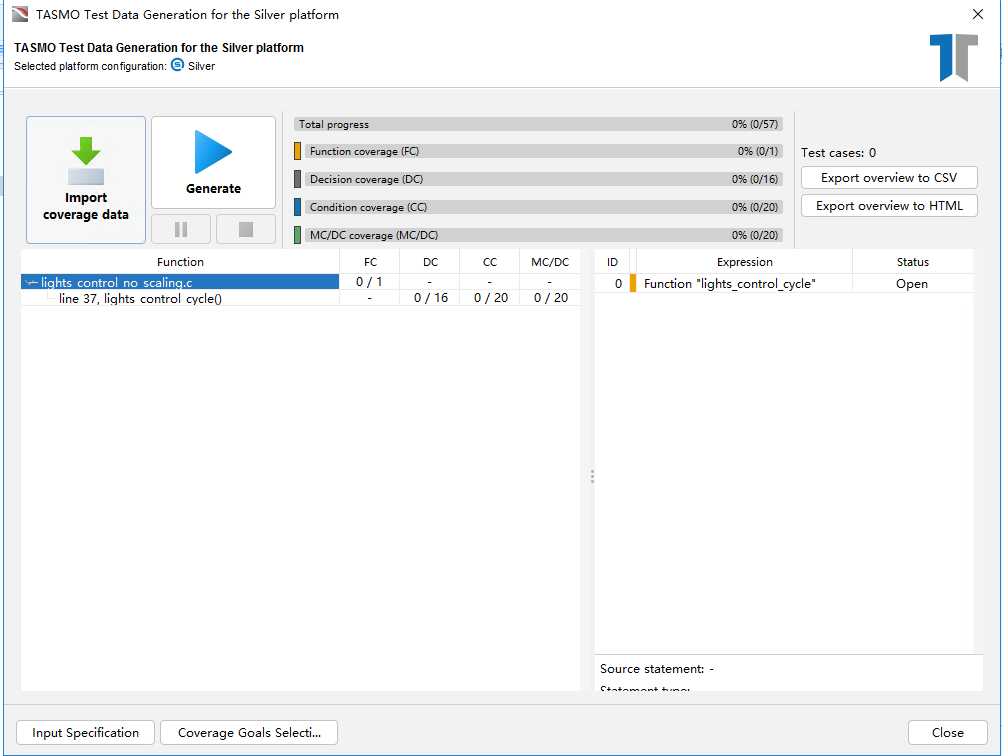Click the Open status cell
Viewport: 1002px width, 756px height.
tap(912, 284)
